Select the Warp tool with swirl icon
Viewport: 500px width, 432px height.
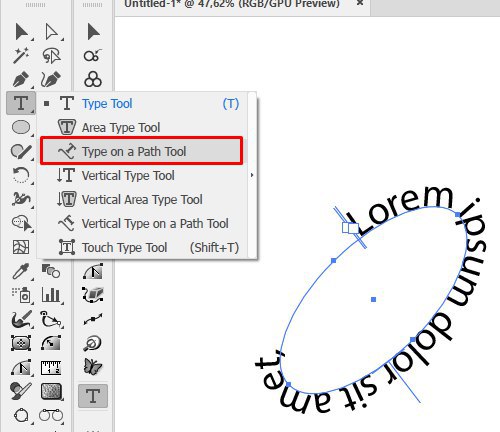21,199
